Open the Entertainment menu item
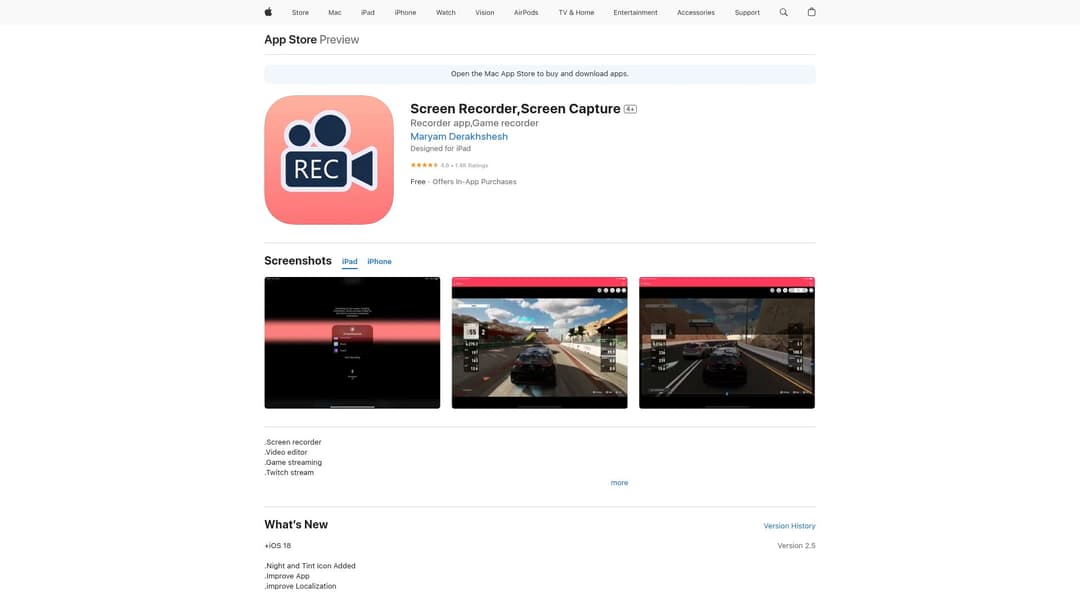Image resolution: width=1080 pixels, height=608 pixels. [635, 12]
